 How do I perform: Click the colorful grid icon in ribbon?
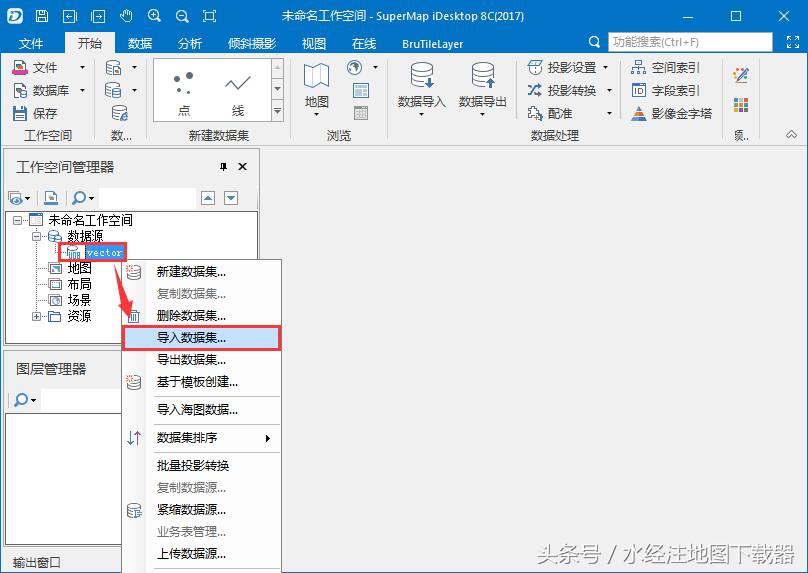741,106
